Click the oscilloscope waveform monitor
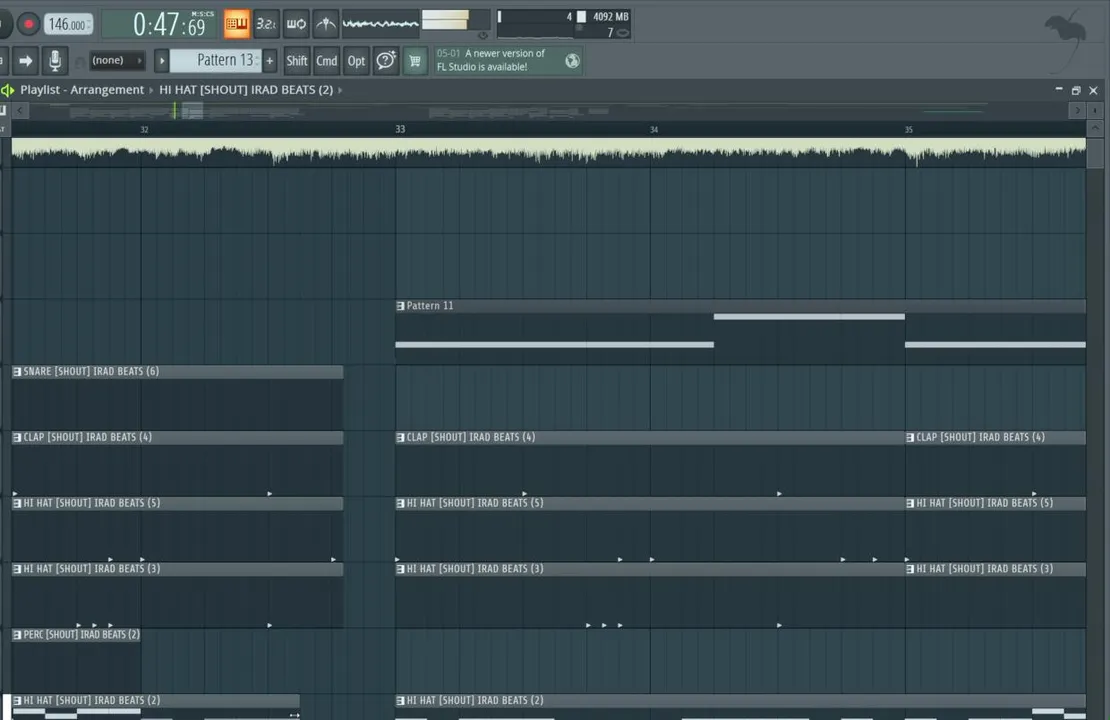This screenshot has height=720, width=1110. [381, 24]
